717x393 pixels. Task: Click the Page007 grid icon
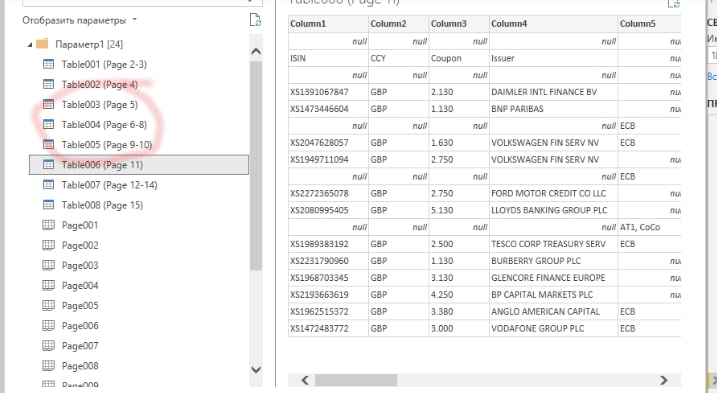[48, 345]
